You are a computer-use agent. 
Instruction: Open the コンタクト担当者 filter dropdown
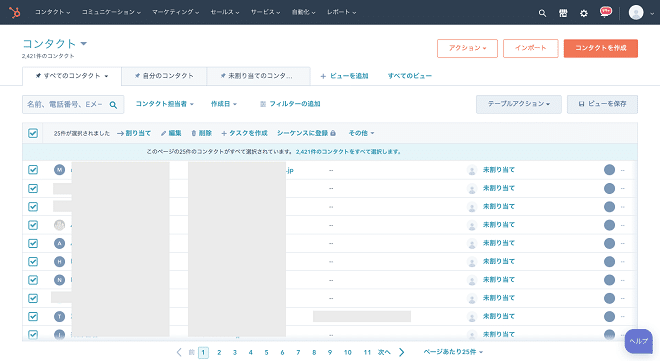click(164, 104)
